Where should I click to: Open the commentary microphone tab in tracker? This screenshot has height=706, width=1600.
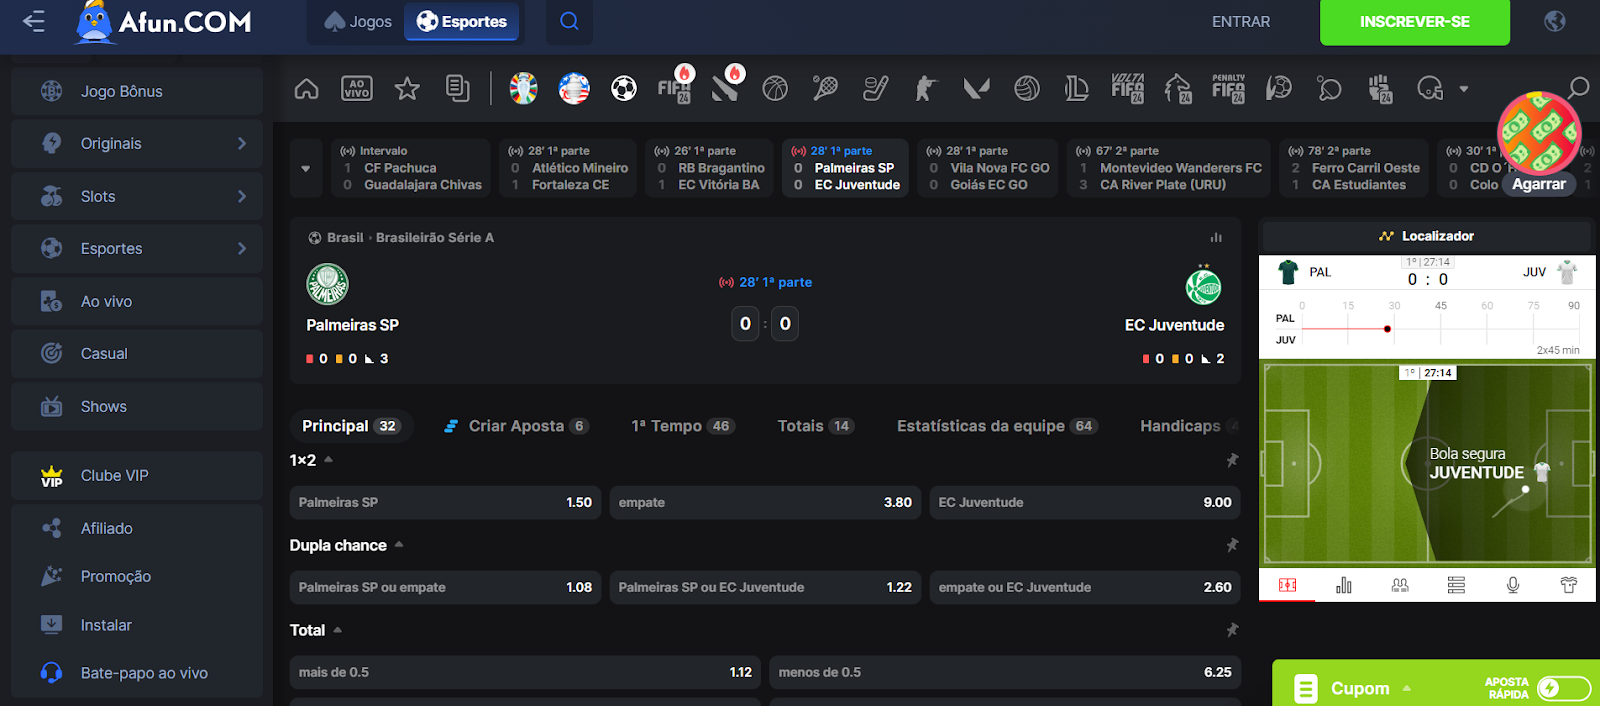click(1513, 585)
